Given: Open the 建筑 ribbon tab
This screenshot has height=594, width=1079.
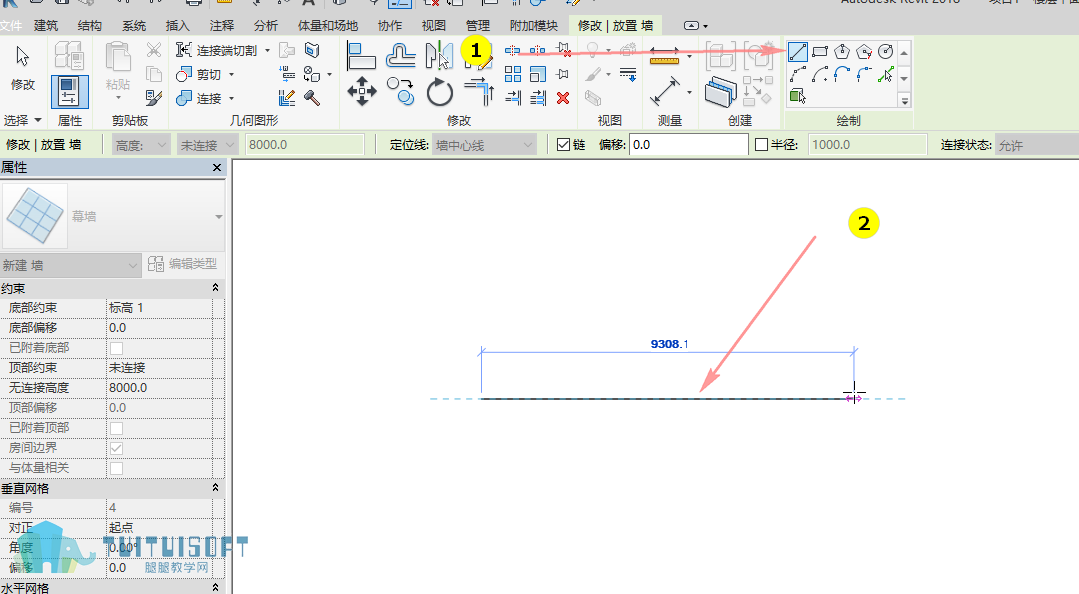Looking at the screenshot, I should (x=46, y=25).
